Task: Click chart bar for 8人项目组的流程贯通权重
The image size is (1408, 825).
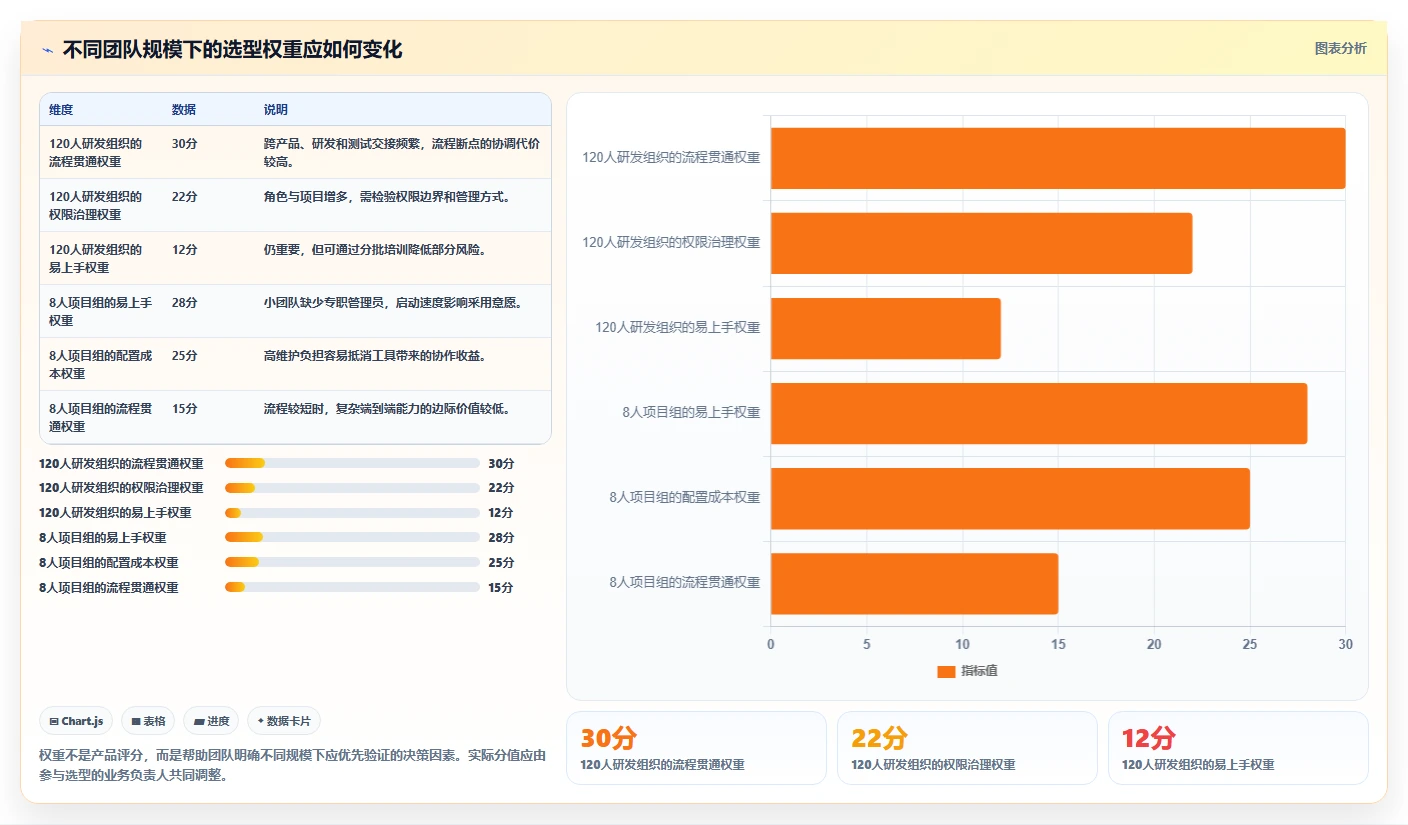Action: pos(914,583)
